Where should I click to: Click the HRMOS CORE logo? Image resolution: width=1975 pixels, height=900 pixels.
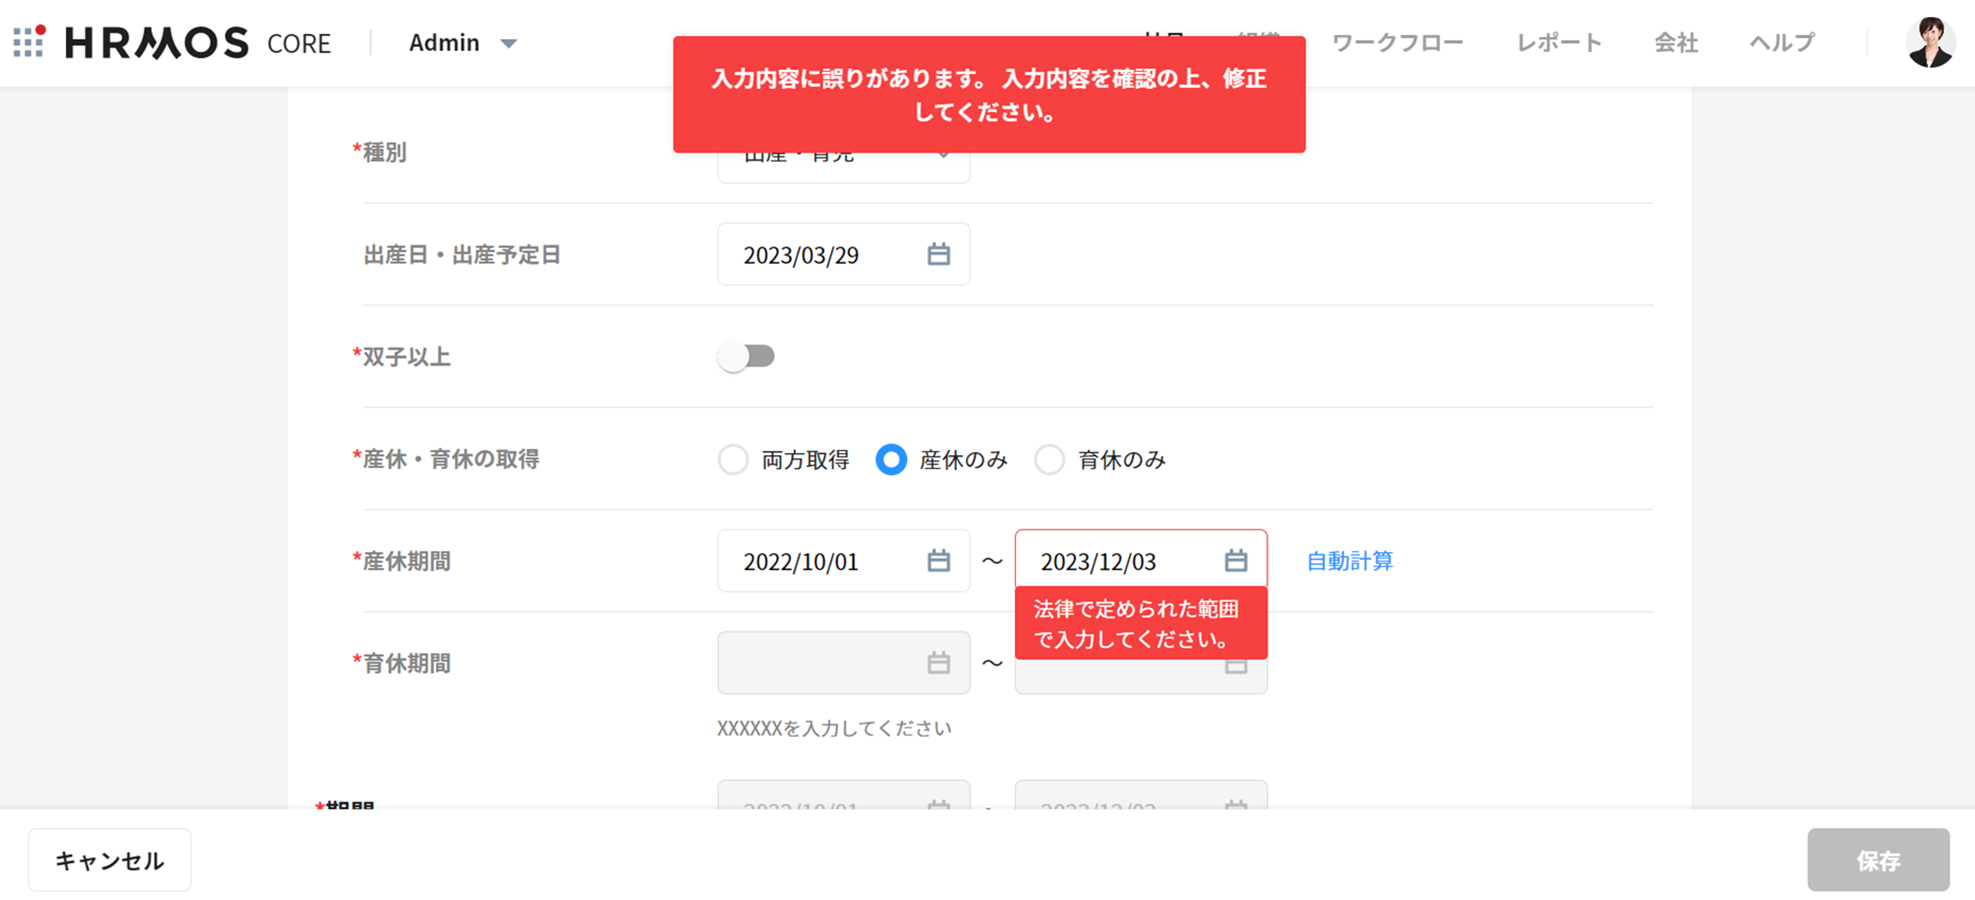(197, 43)
